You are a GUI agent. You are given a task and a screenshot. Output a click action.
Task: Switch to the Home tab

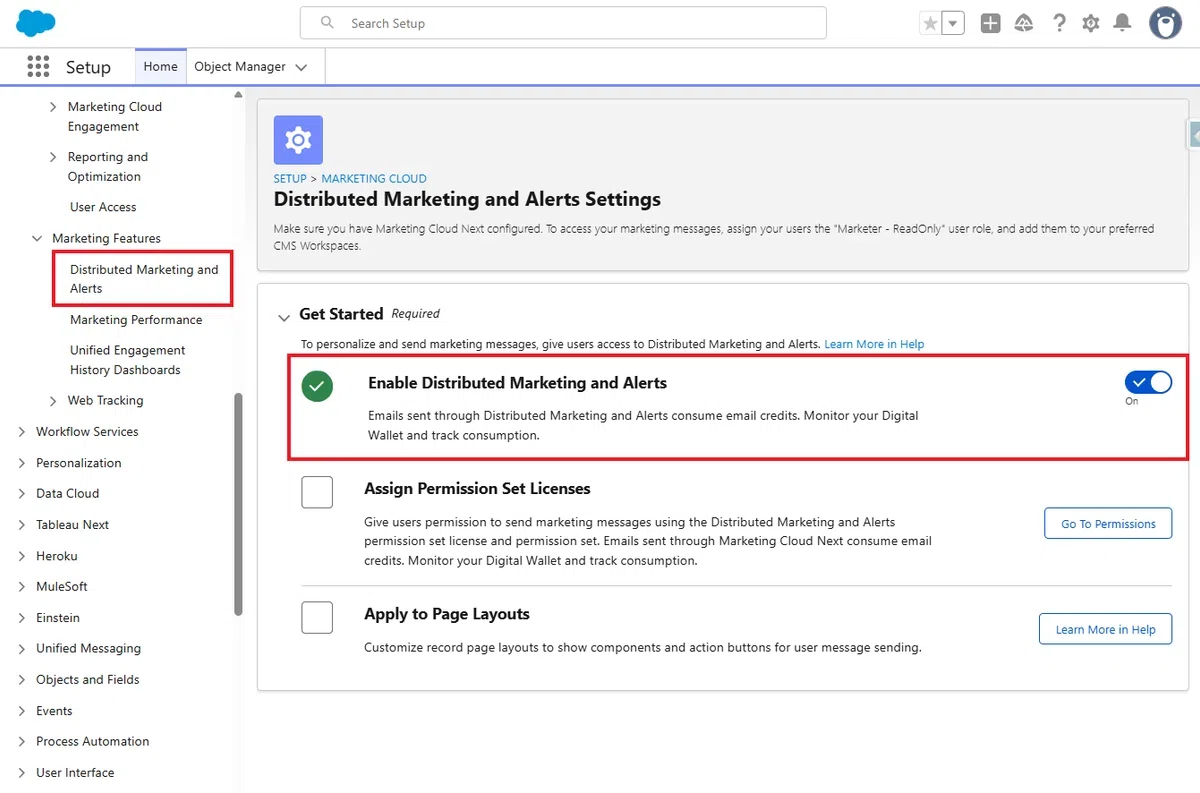[160, 67]
